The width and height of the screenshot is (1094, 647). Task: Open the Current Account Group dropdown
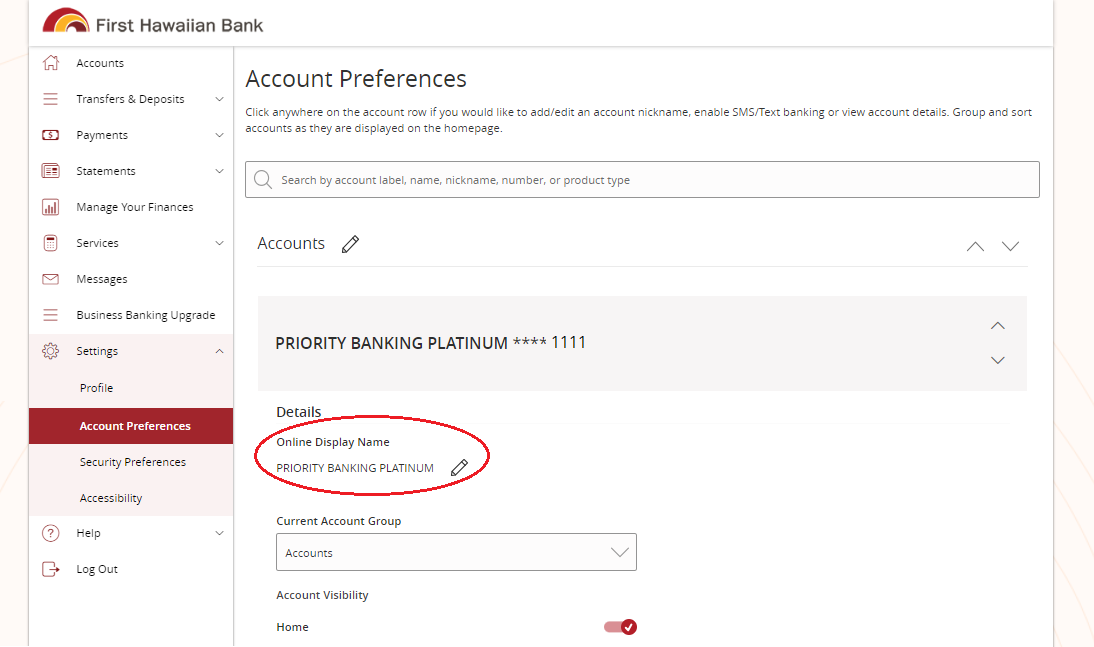(456, 553)
